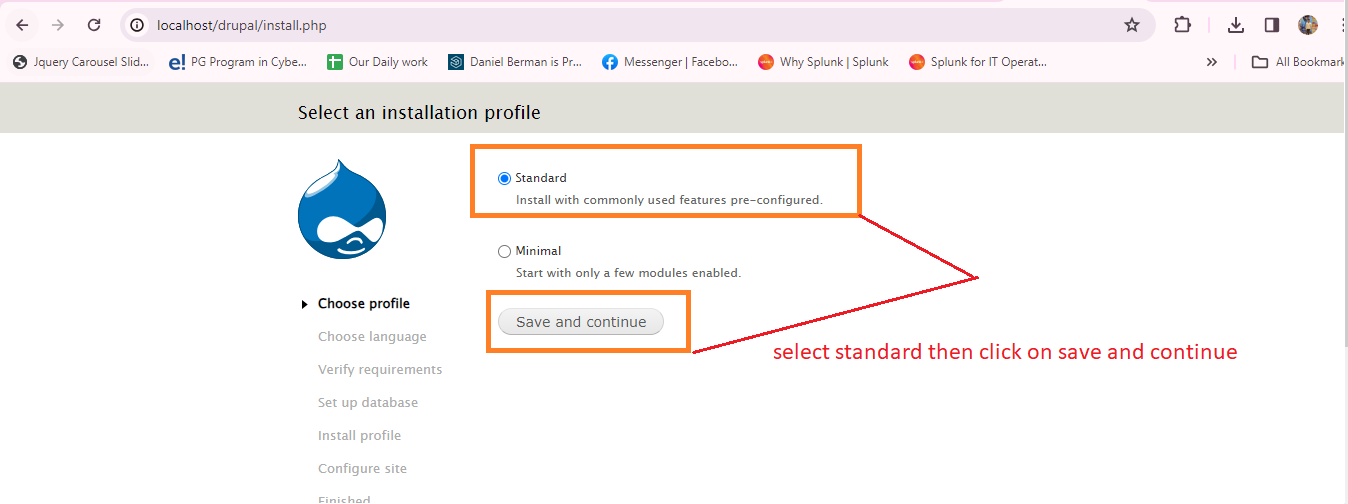Toggle the browser side panel icon
Screen dimensions: 1348x504
tap(1272, 25)
